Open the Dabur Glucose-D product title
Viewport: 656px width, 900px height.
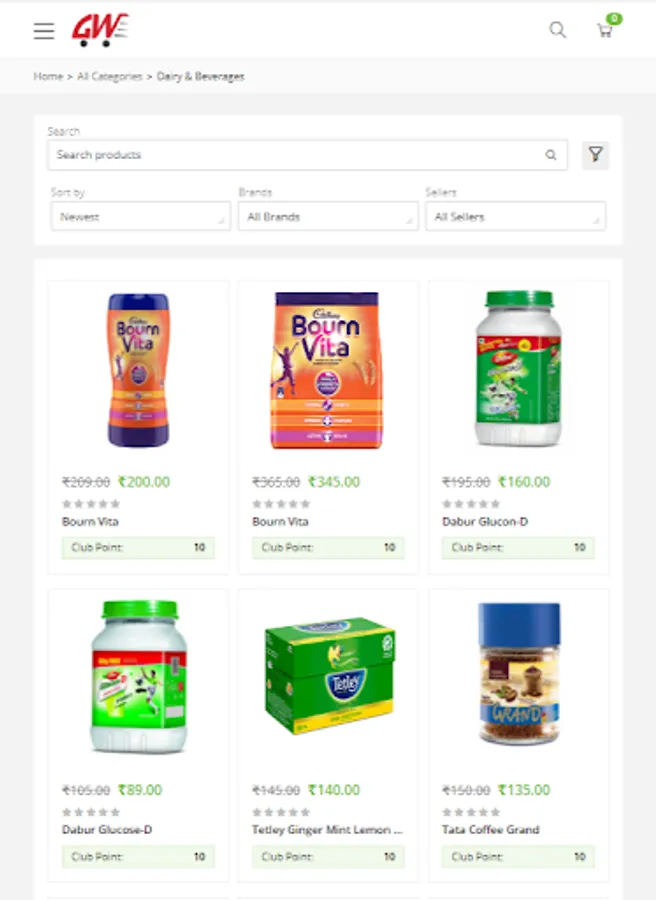(x=107, y=829)
